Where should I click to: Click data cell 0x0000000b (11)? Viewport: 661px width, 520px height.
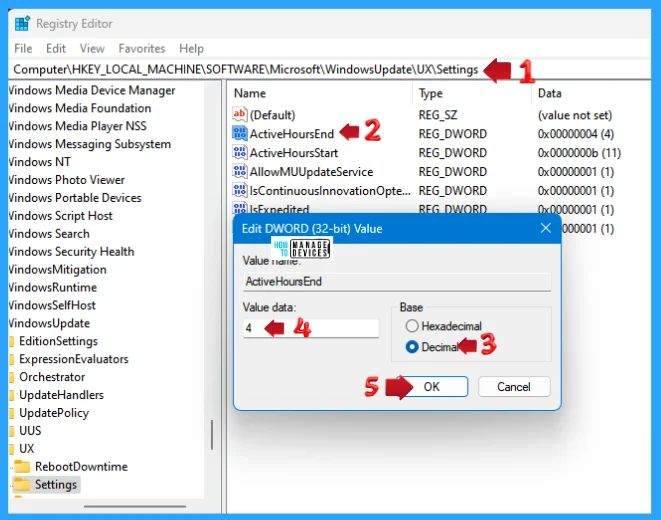pyautogui.click(x=579, y=153)
